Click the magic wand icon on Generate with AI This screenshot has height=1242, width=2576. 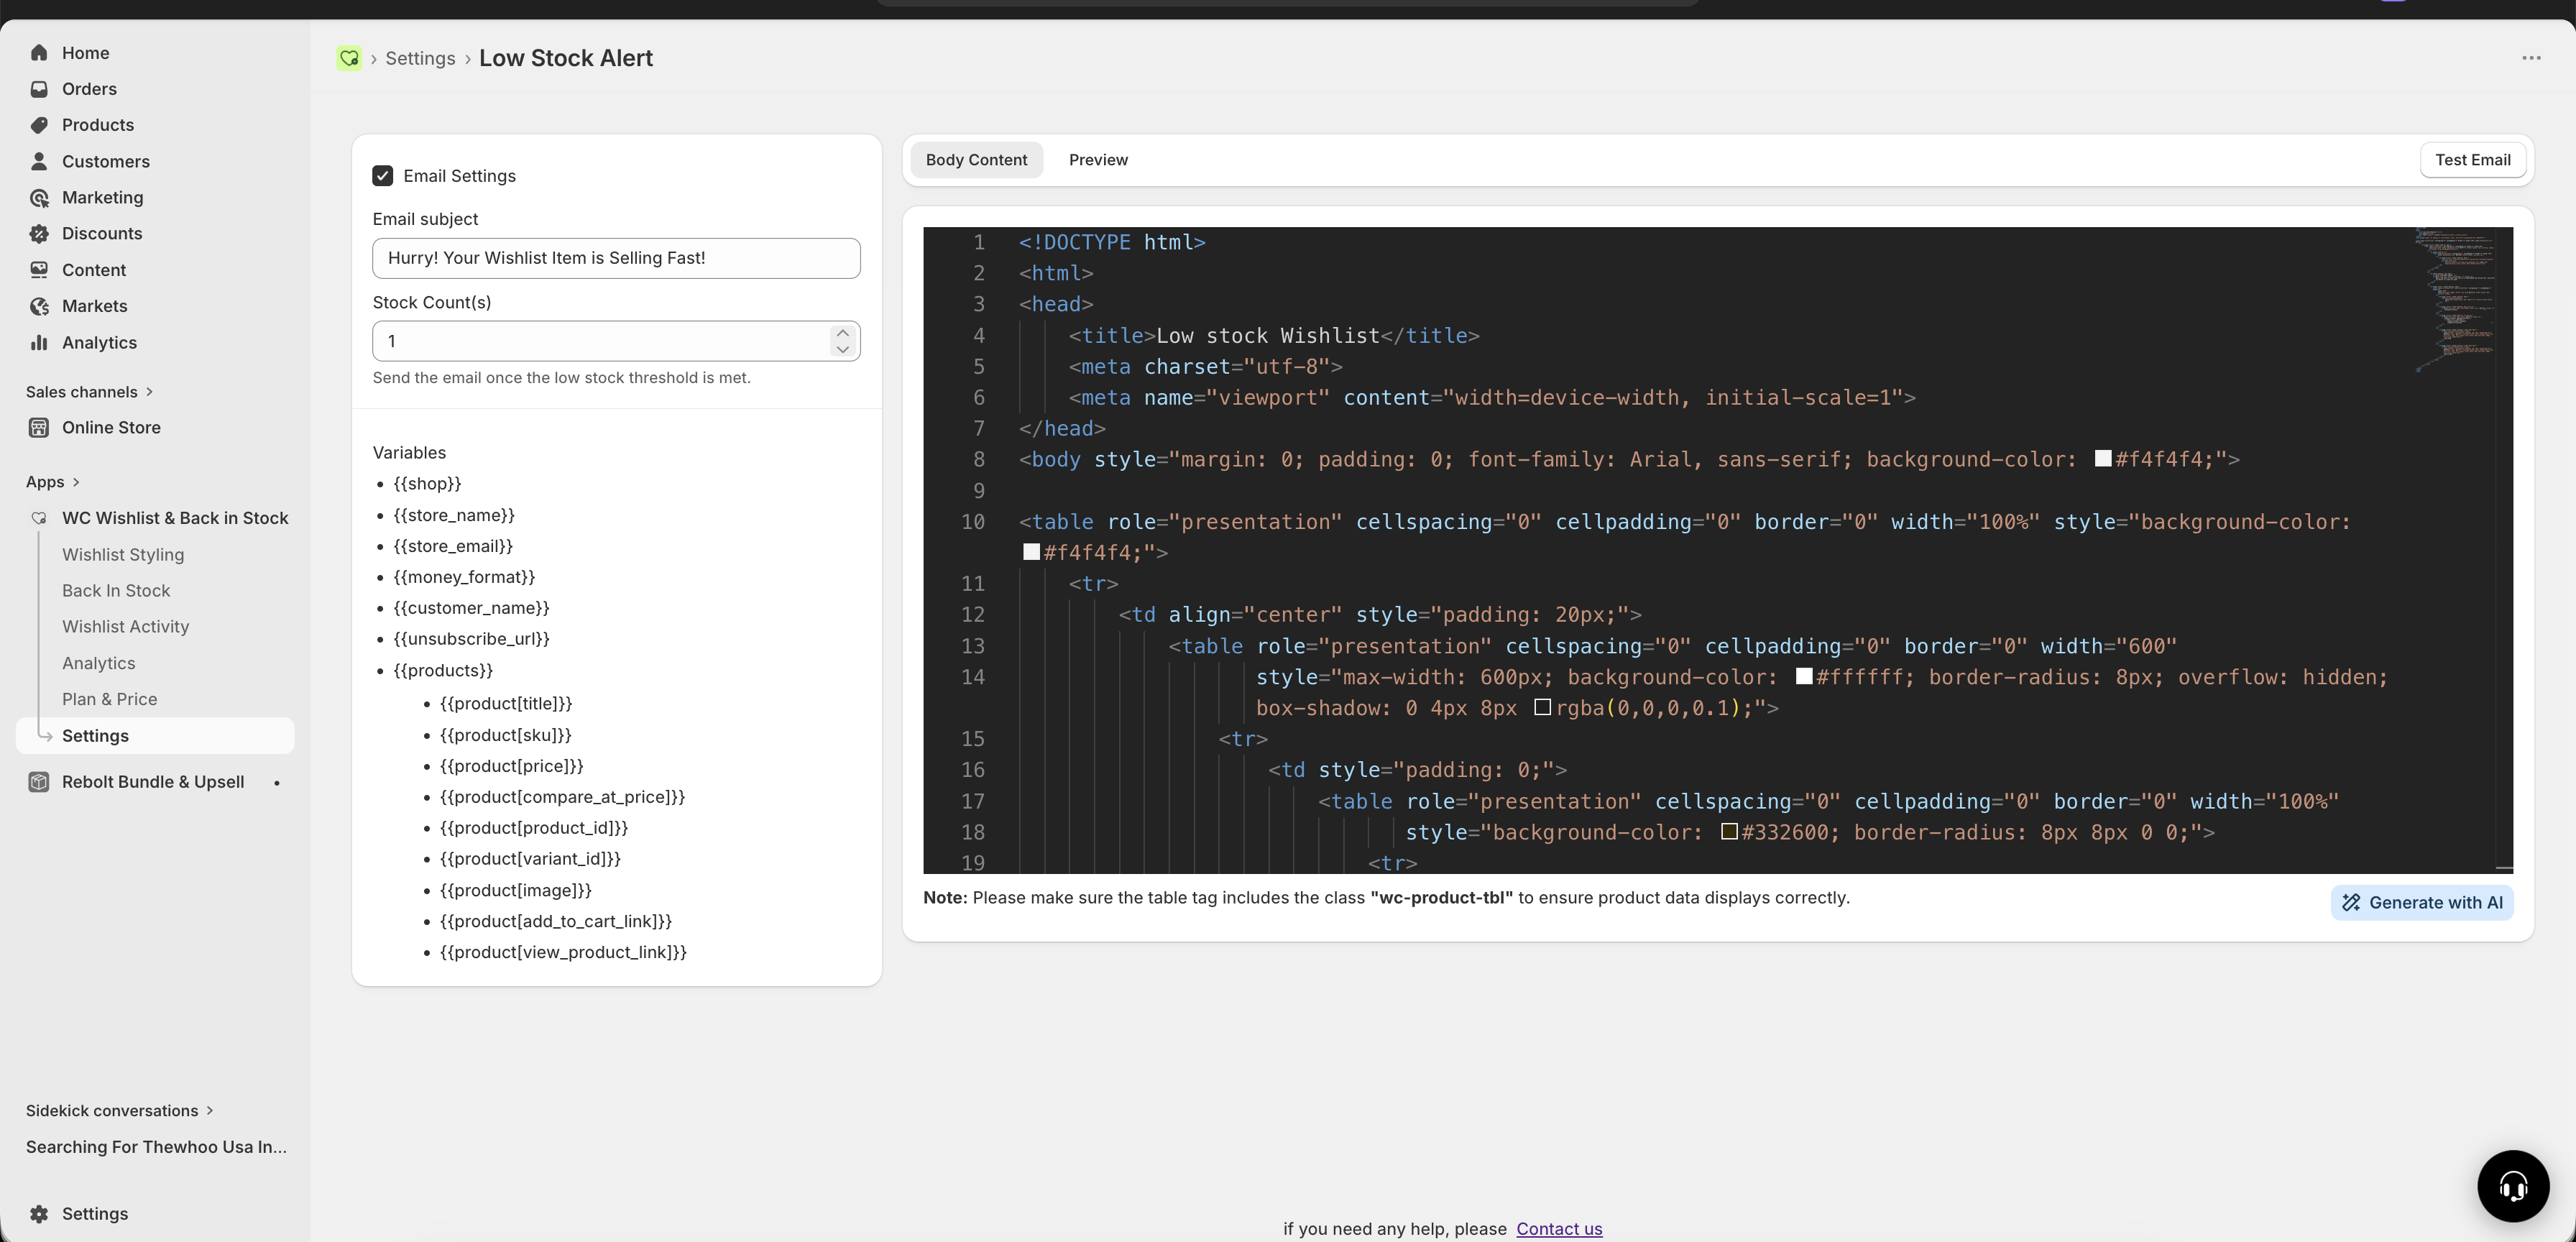(2351, 903)
